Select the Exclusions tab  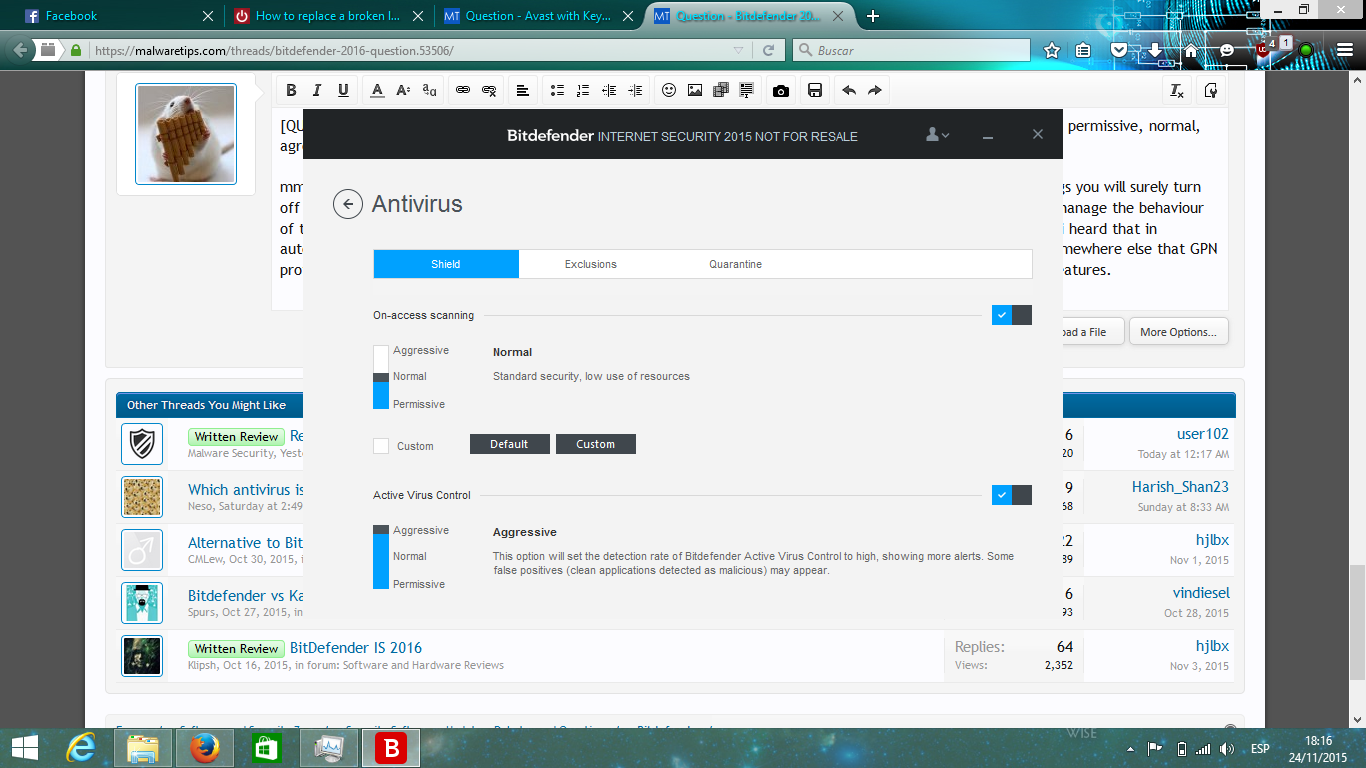pos(591,264)
